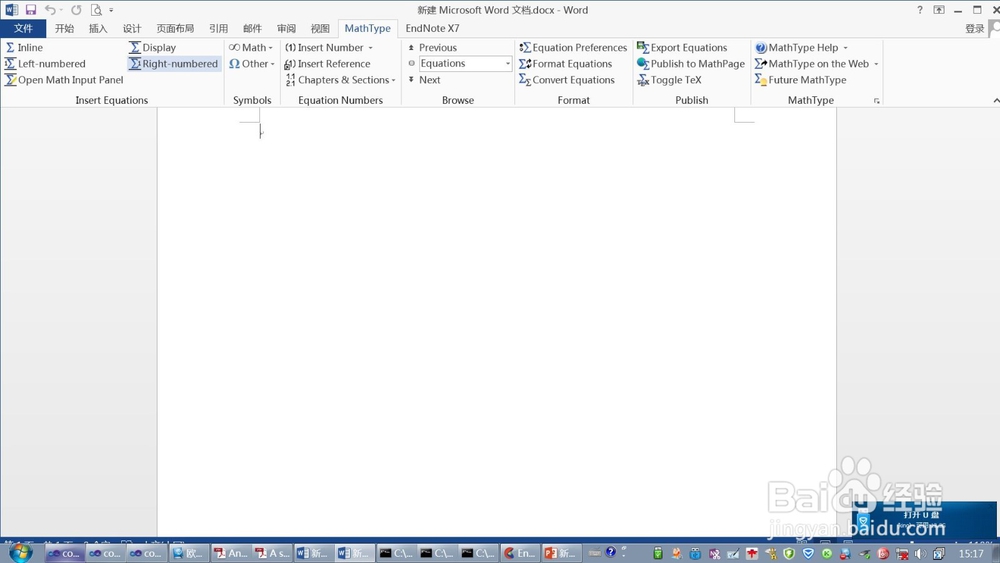Click the Redo arrow icon
Screen dimensions: 1000x563
pos(77,10)
